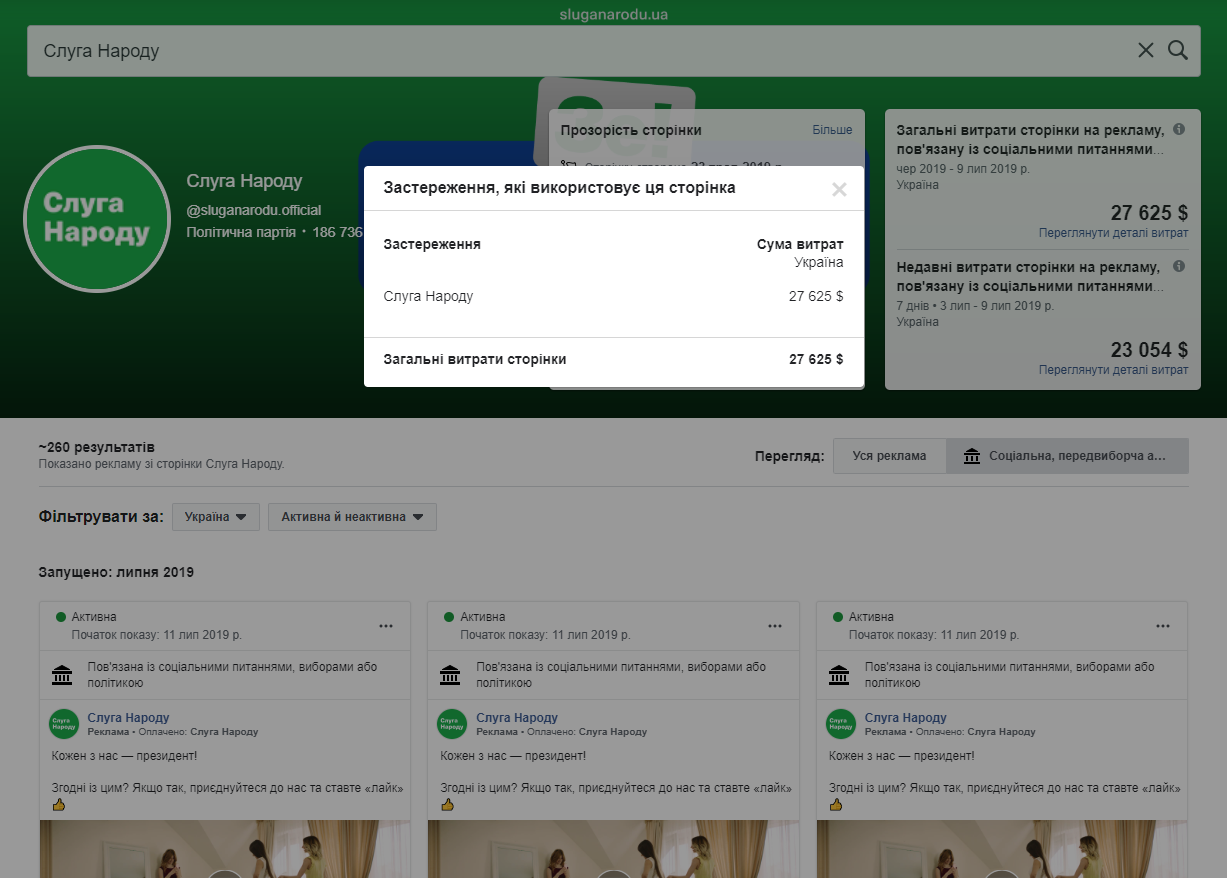The height and width of the screenshot is (878, 1227).
Task: Click the political building icon on the third ad card
Action: 839,675
